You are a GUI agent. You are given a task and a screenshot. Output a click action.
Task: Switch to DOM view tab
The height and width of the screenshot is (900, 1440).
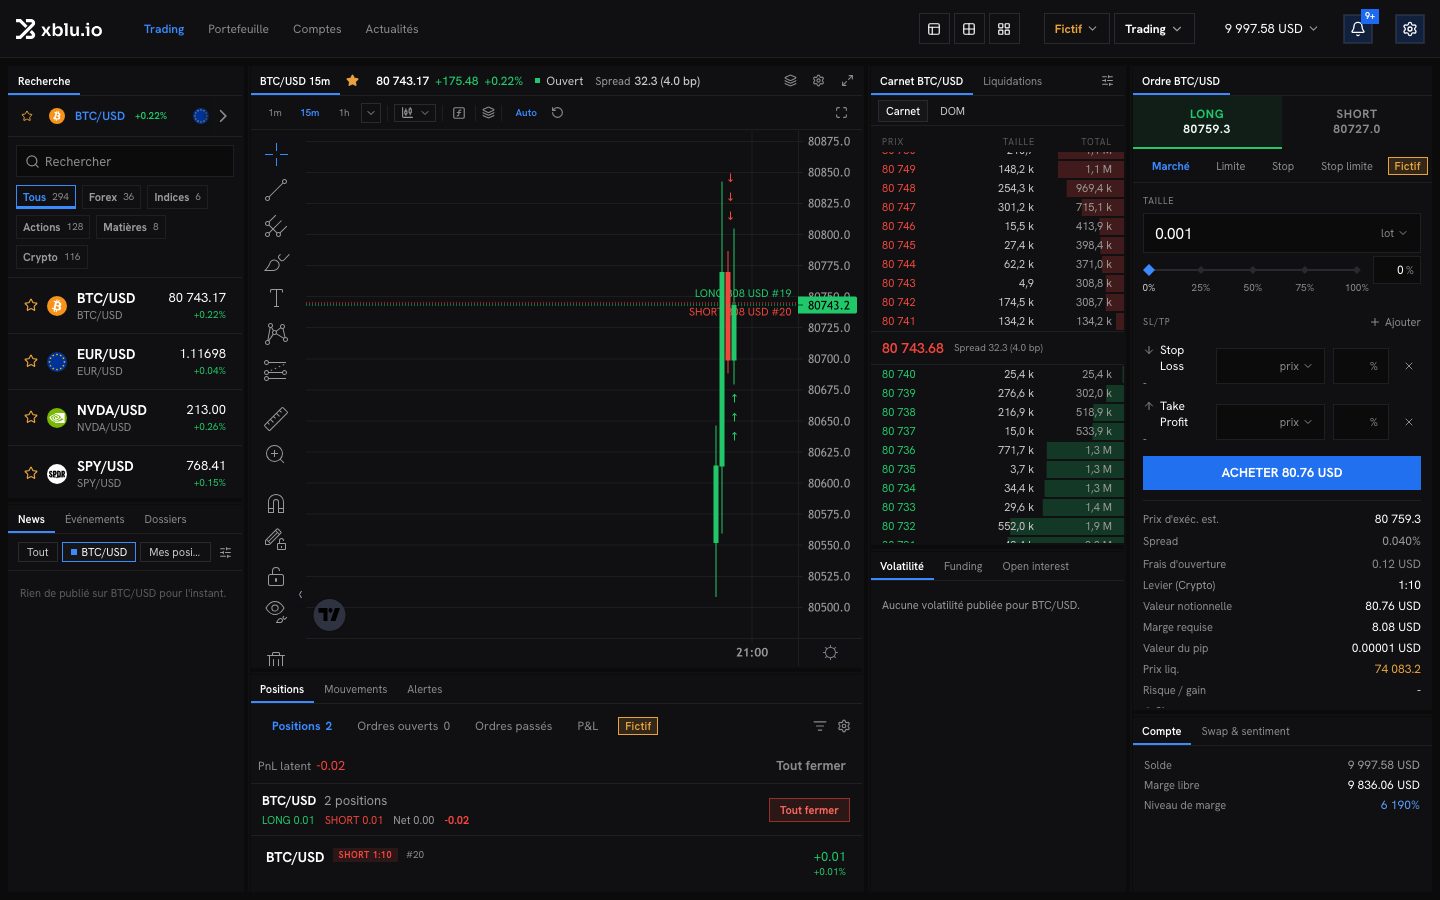[x=952, y=111]
